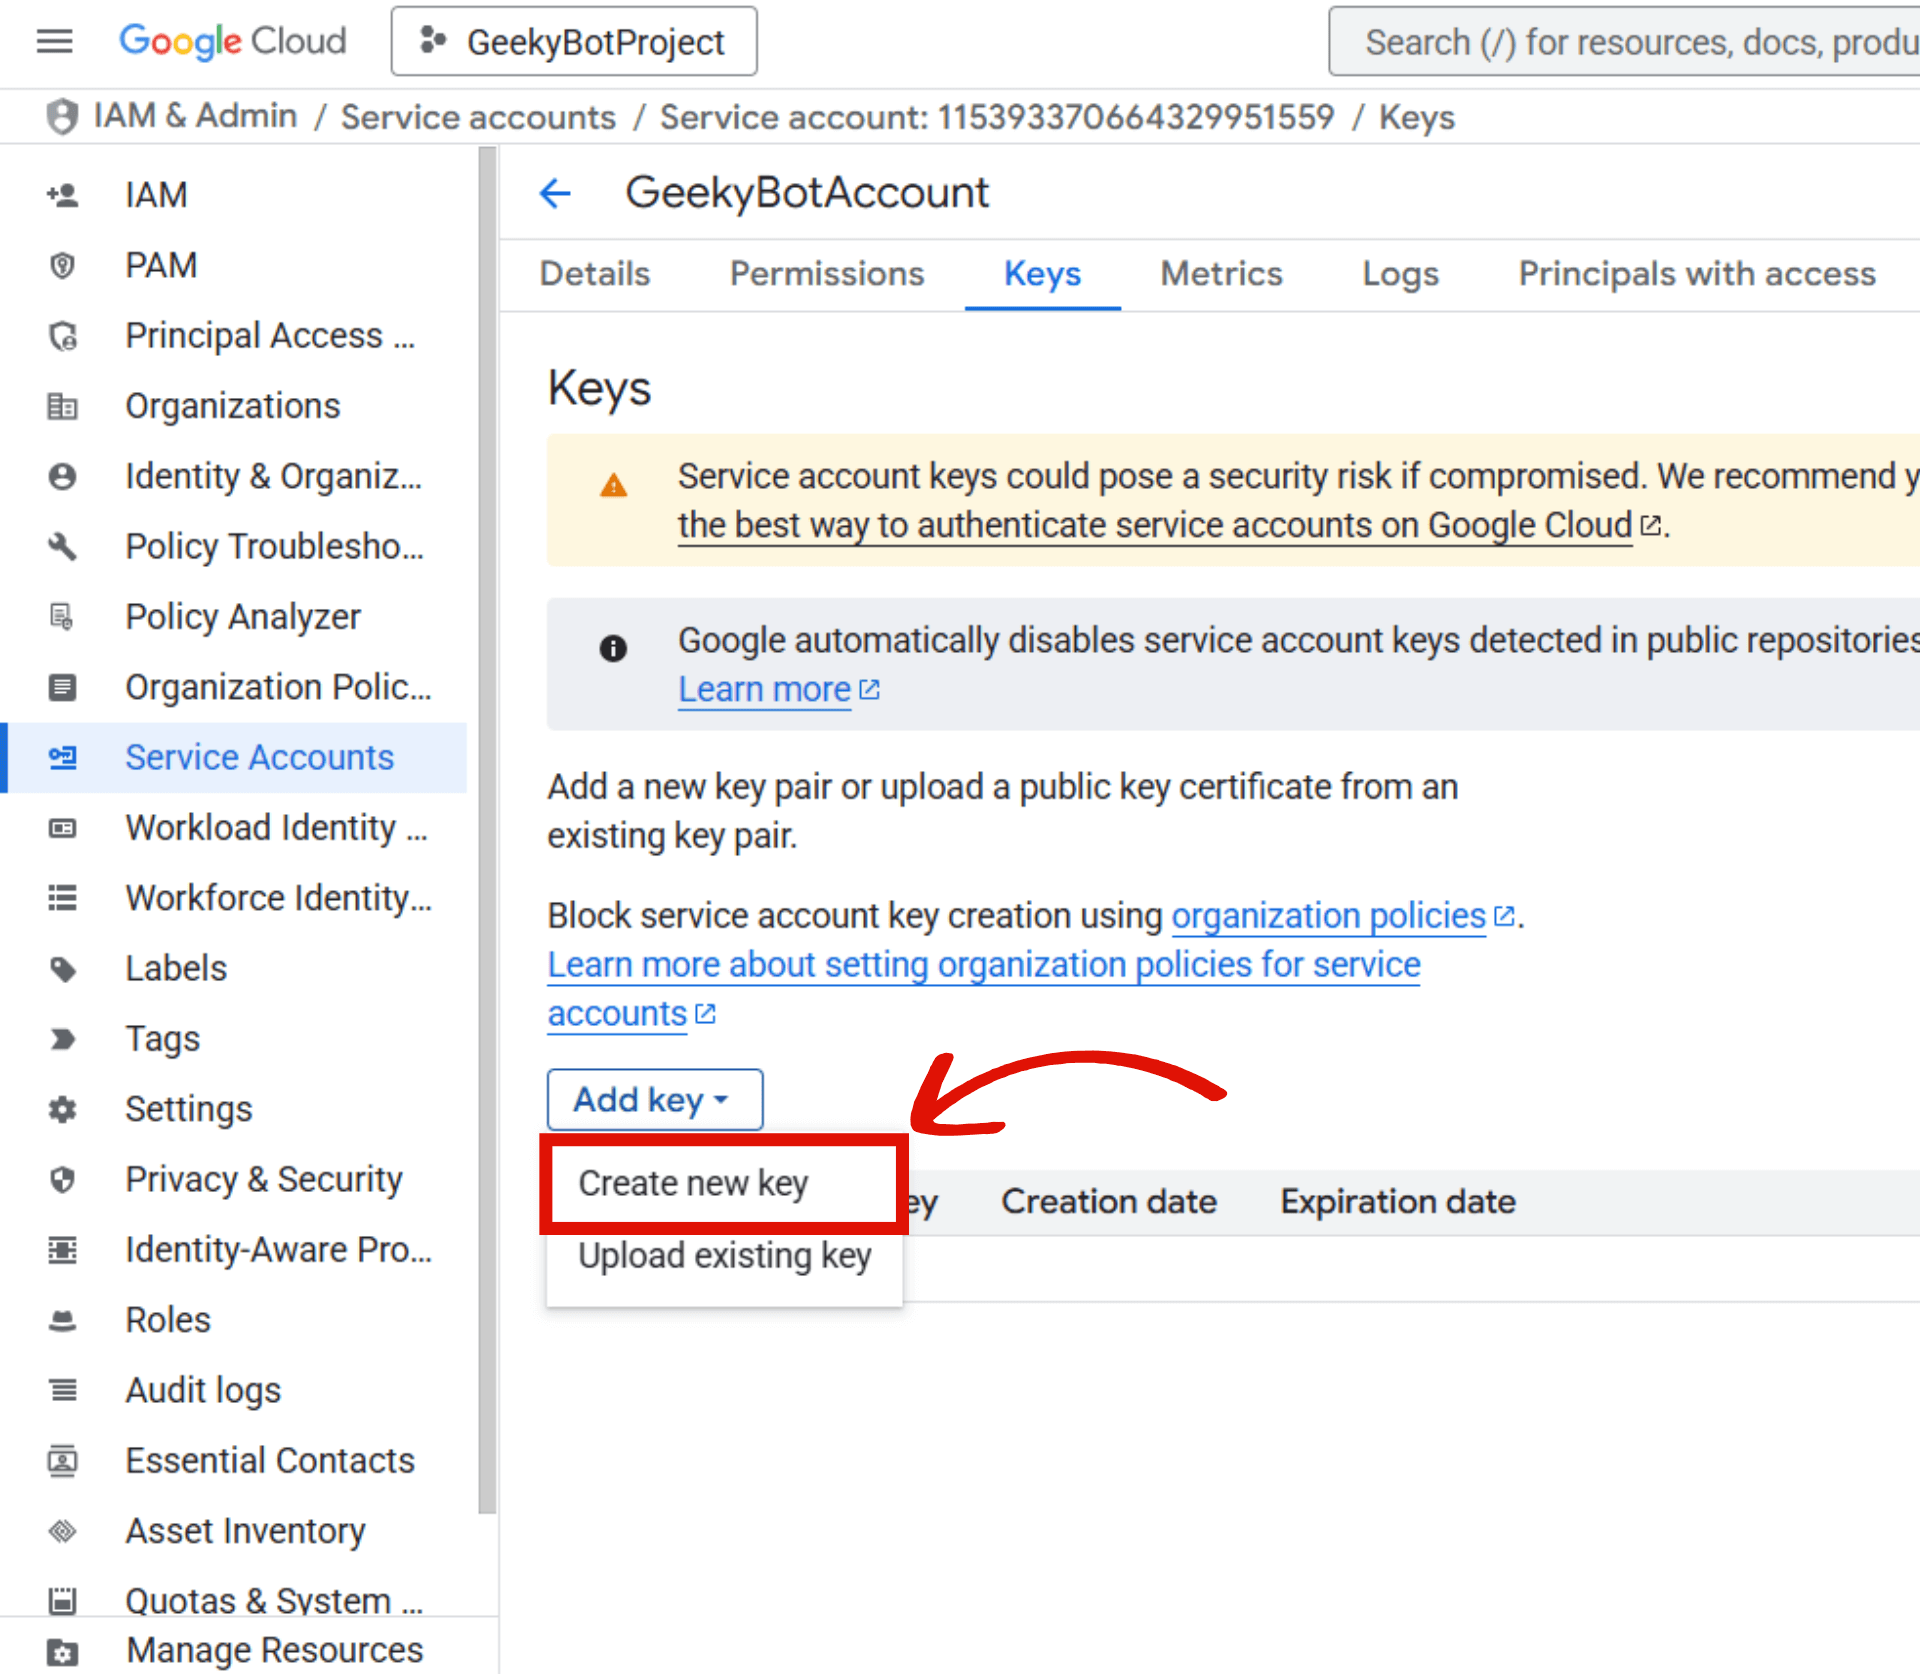Open the Add key dropdown
This screenshot has width=1920, height=1674.
[655, 1100]
